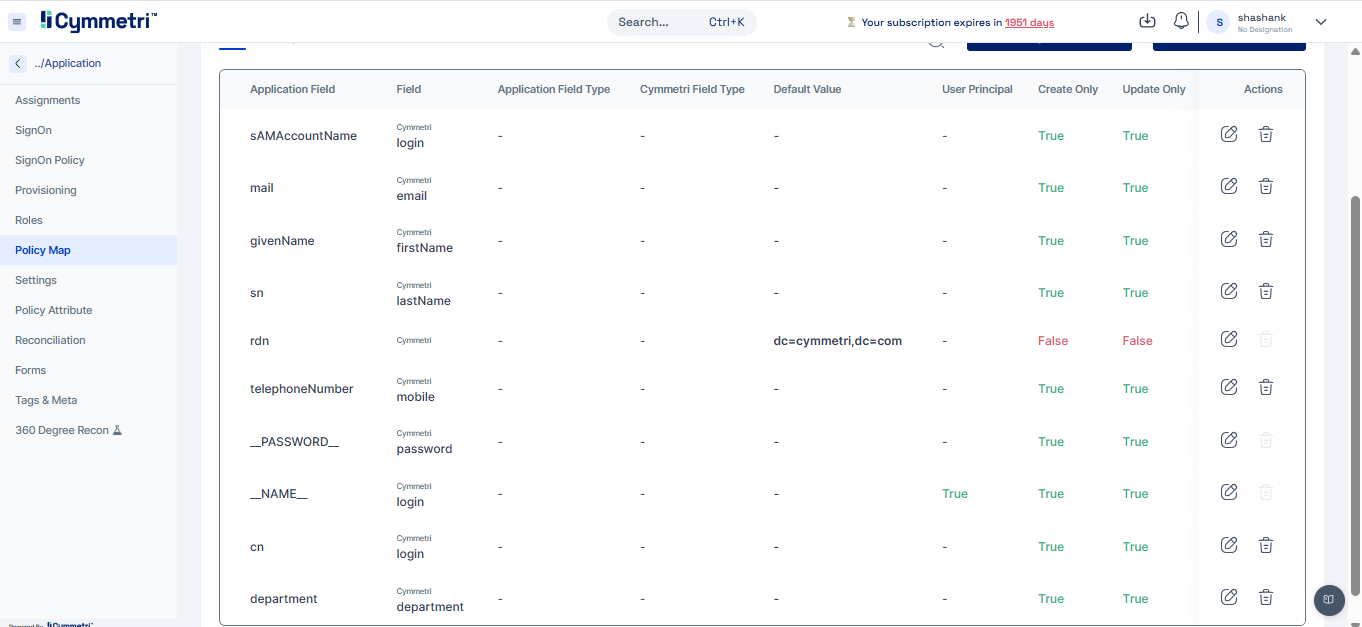1362x627 pixels.
Task: Click the Cymmetri logo
Action: (x=98, y=21)
